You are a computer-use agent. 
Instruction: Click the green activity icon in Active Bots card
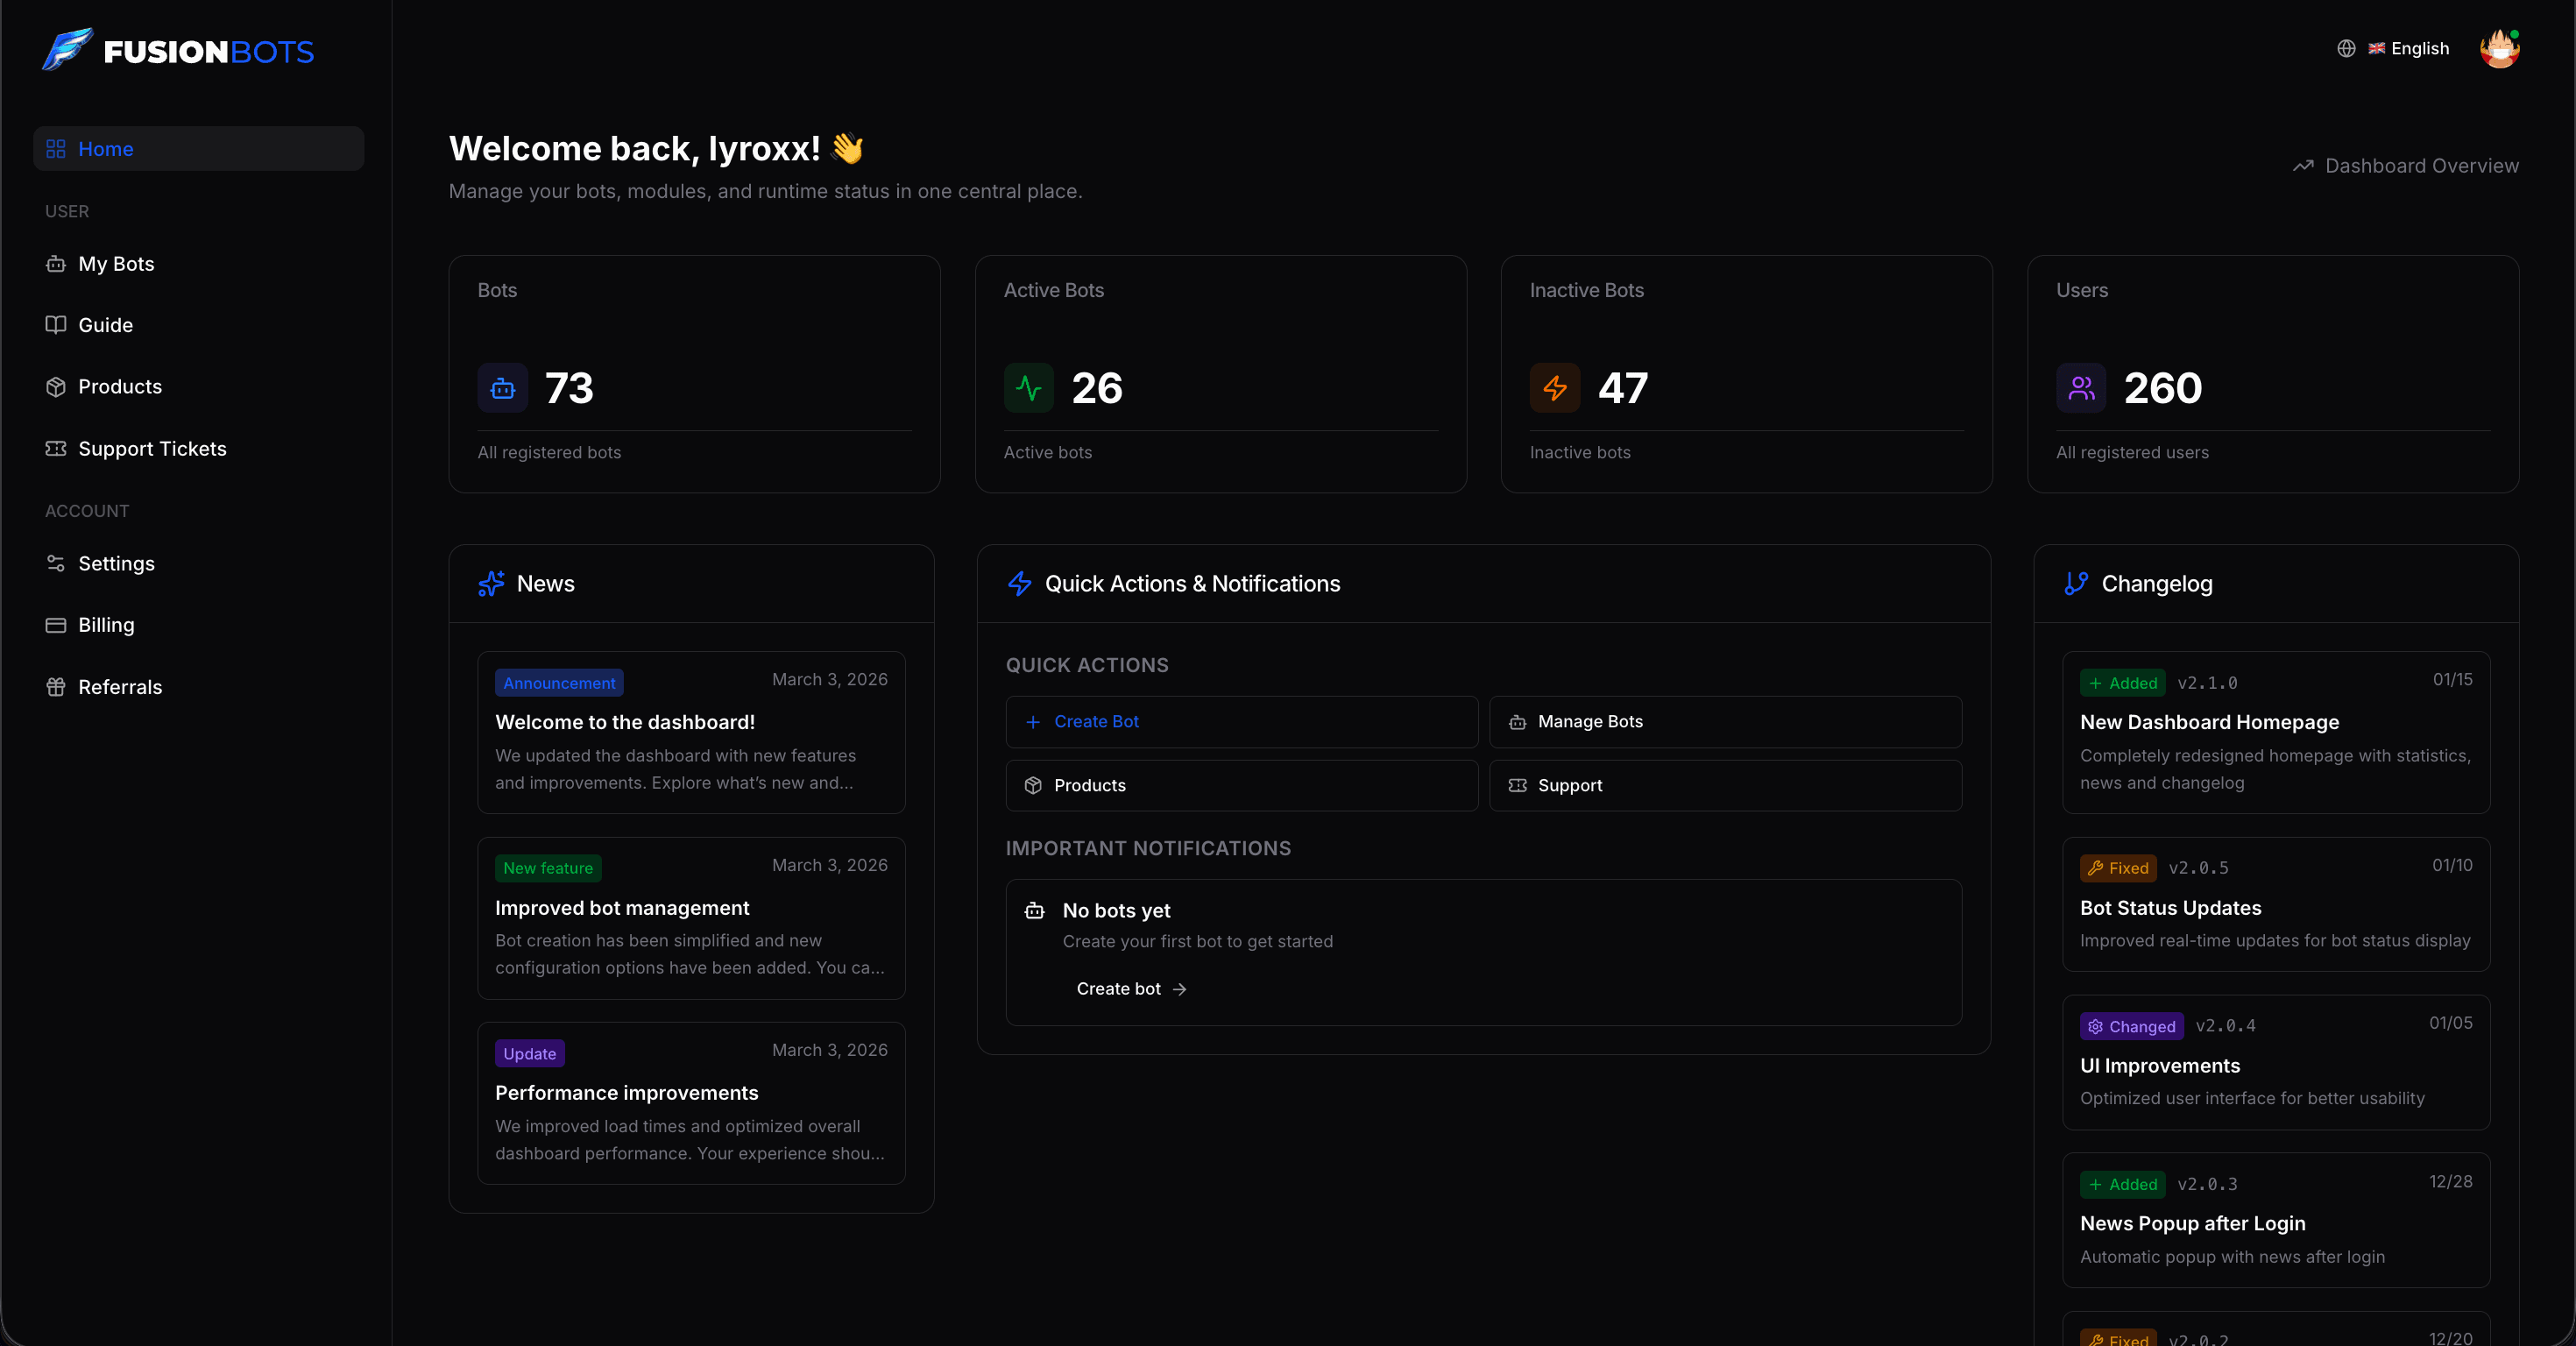[1028, 388]
